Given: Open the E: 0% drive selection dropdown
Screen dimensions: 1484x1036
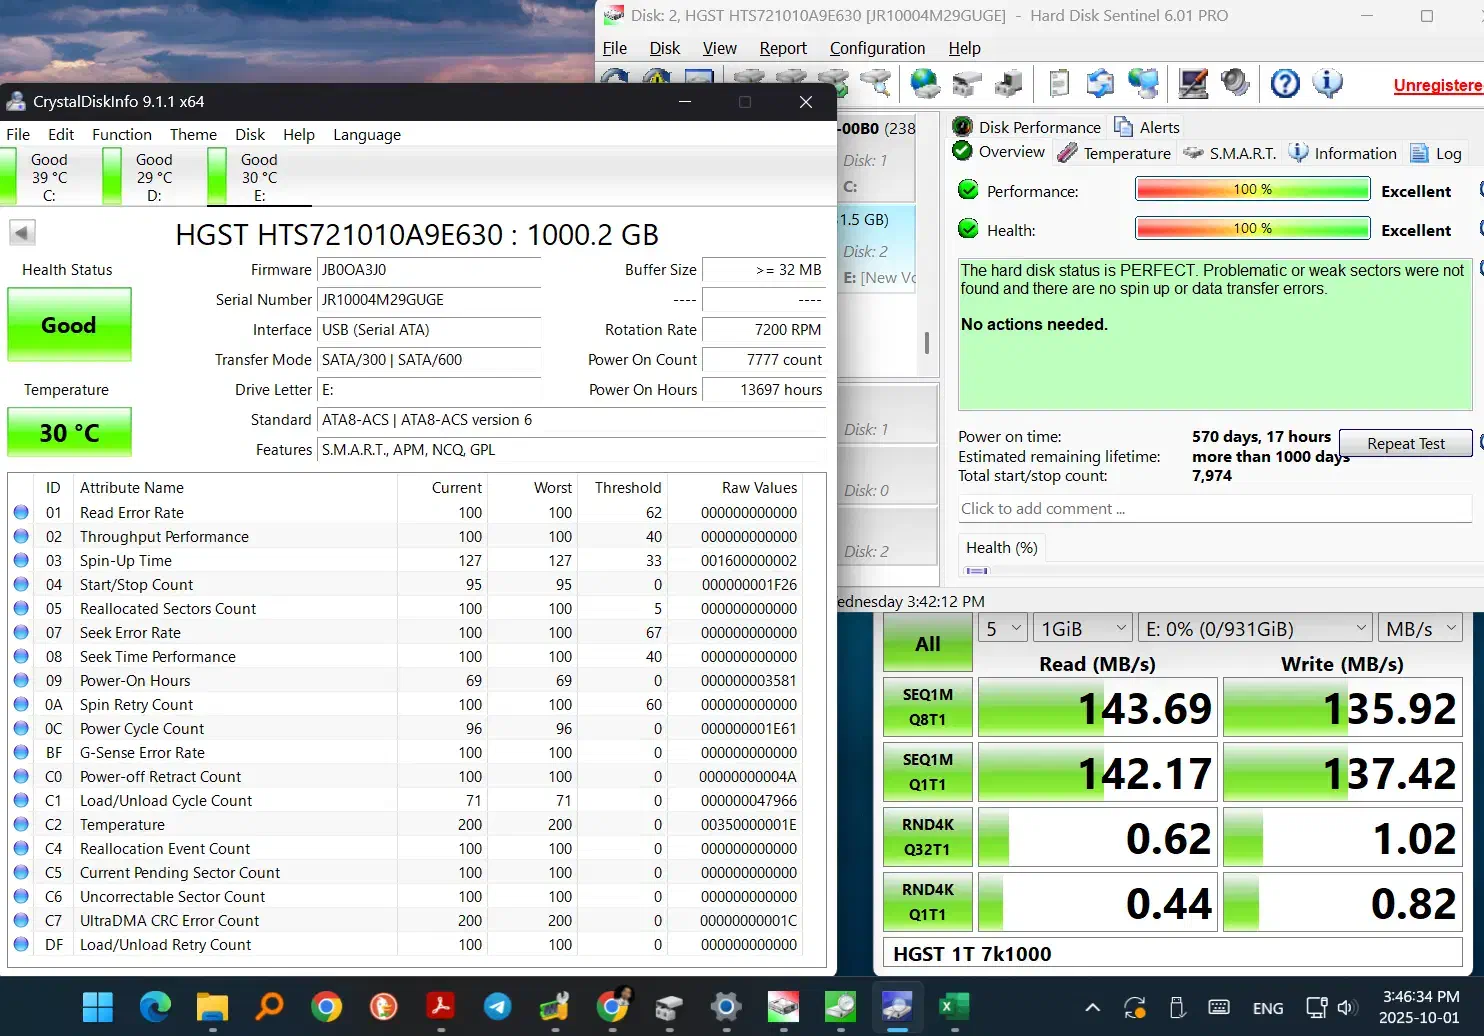Looking at the screenshot, I should 1255,629.
